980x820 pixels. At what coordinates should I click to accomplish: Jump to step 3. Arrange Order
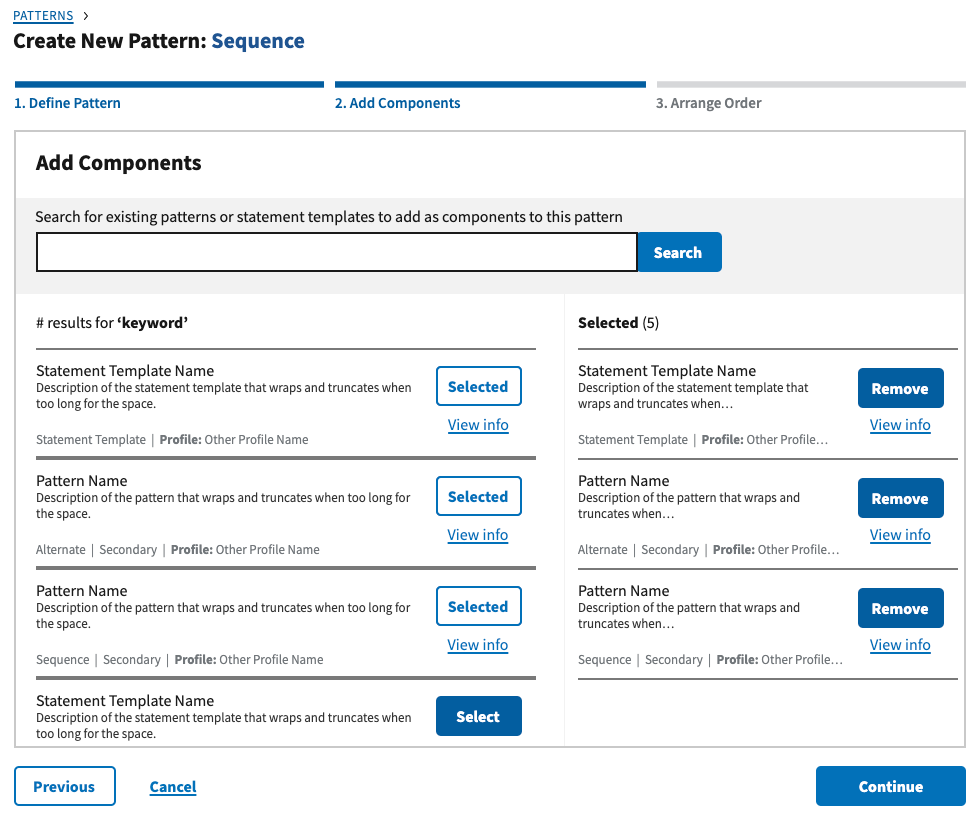(709, 103)
